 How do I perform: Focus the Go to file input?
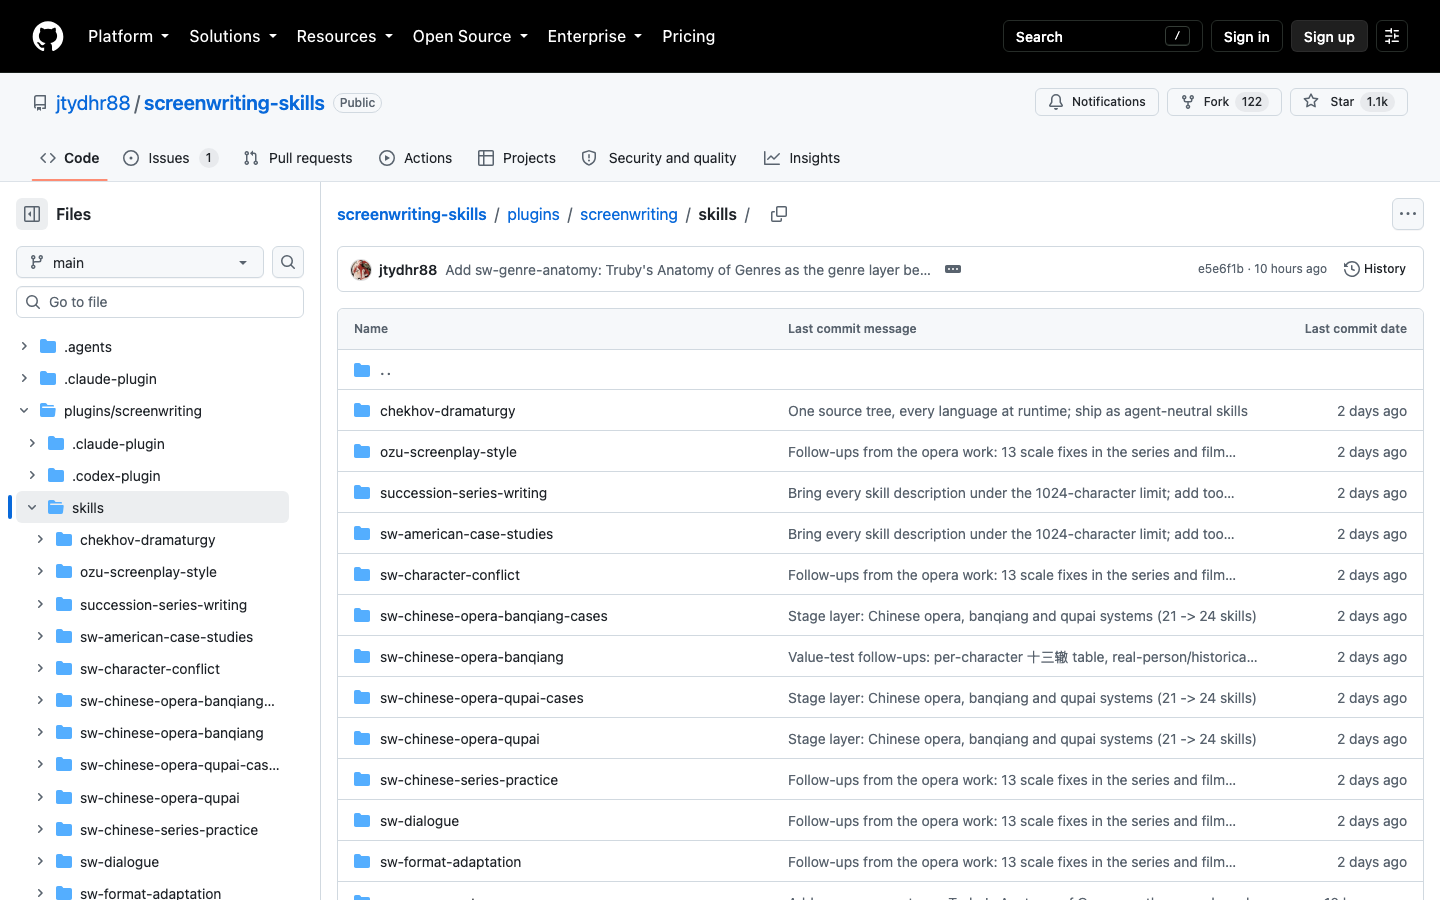click(160, 302)
